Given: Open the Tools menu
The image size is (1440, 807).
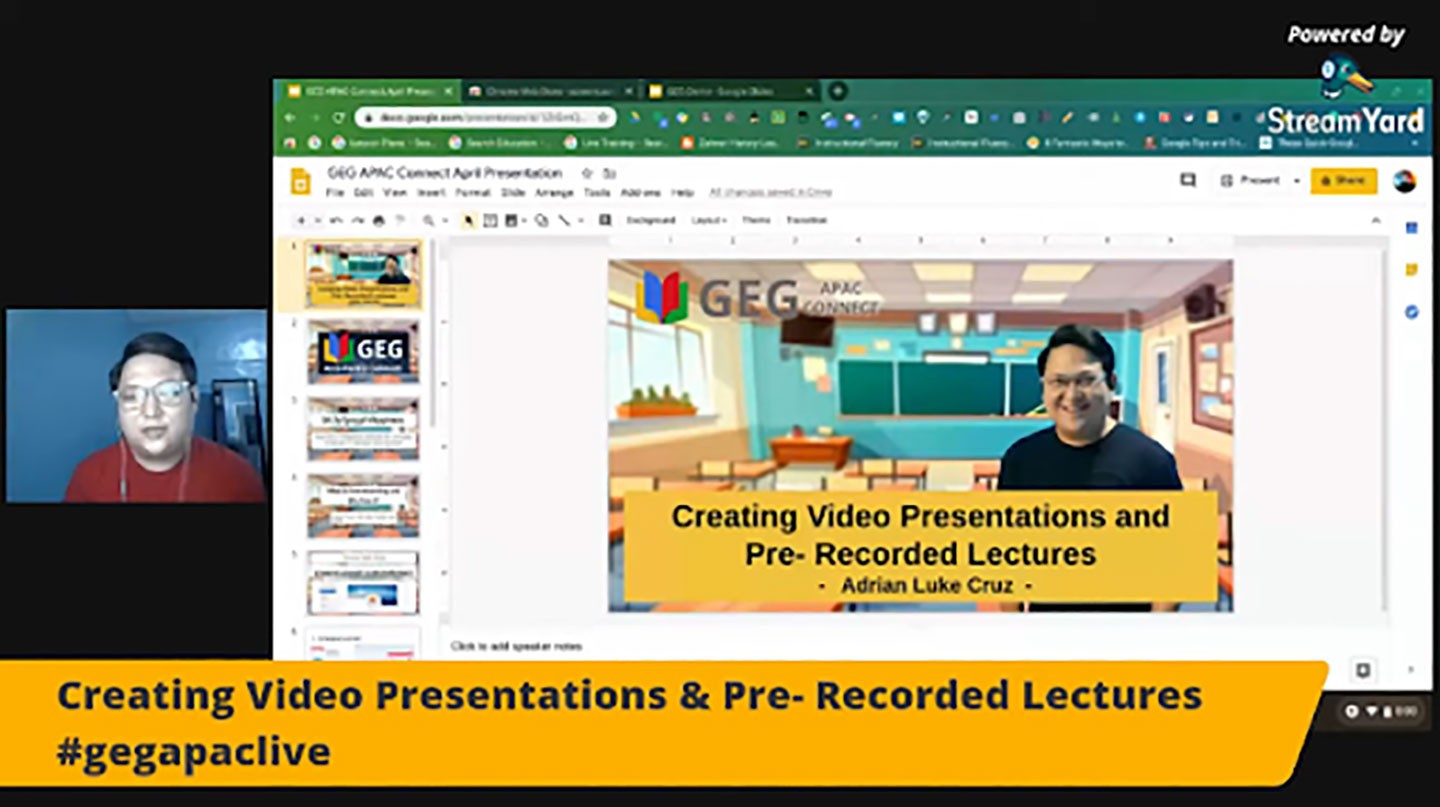Looking at the screenshot, I should coord(597,192).
